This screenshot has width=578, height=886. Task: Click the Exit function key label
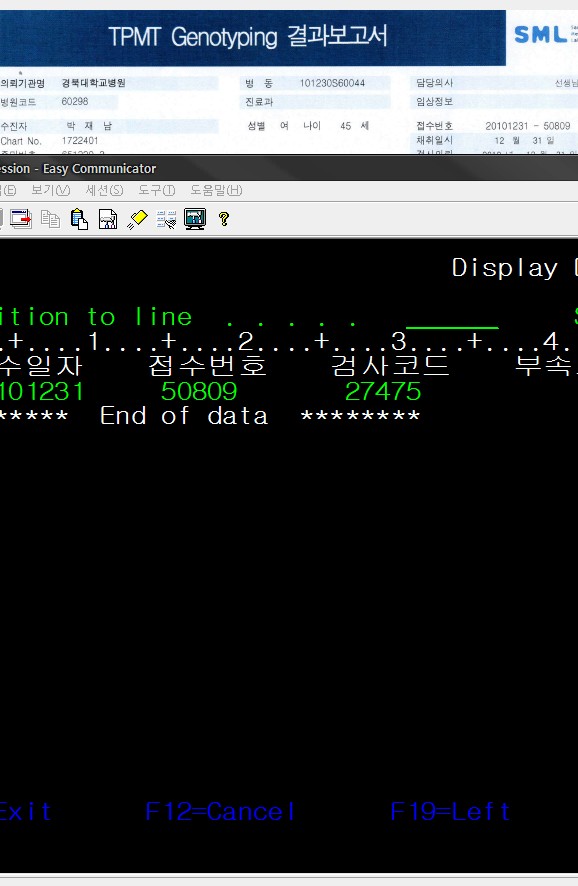coord(25,812)
